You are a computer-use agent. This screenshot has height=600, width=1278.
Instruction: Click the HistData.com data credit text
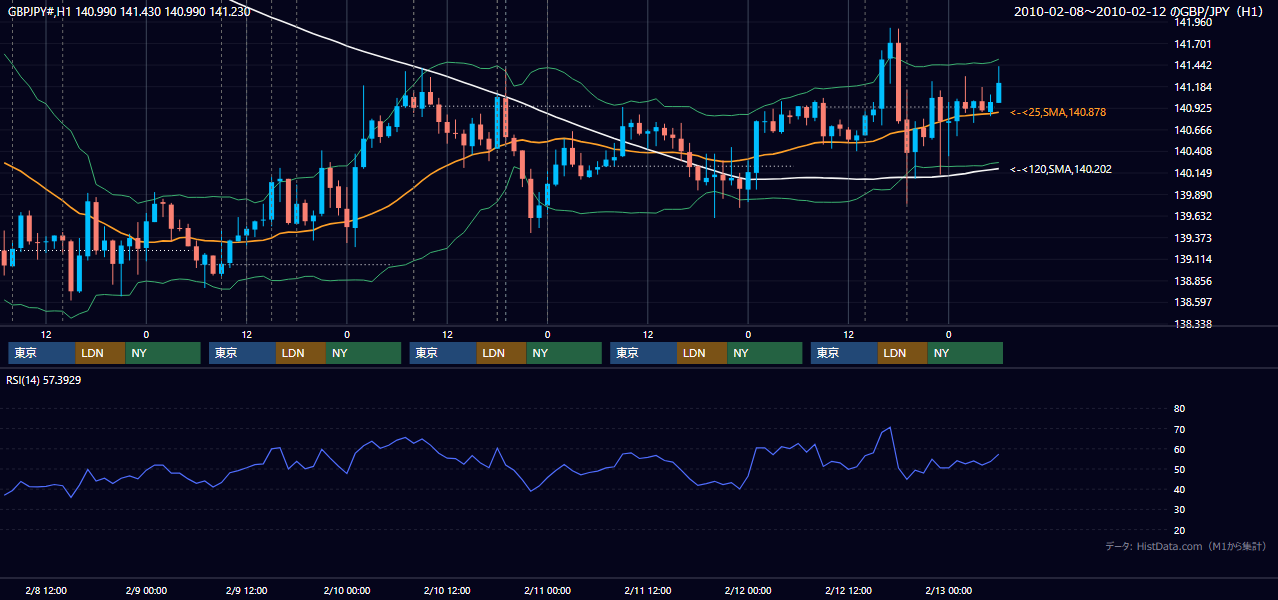[x=1186, y=547]
